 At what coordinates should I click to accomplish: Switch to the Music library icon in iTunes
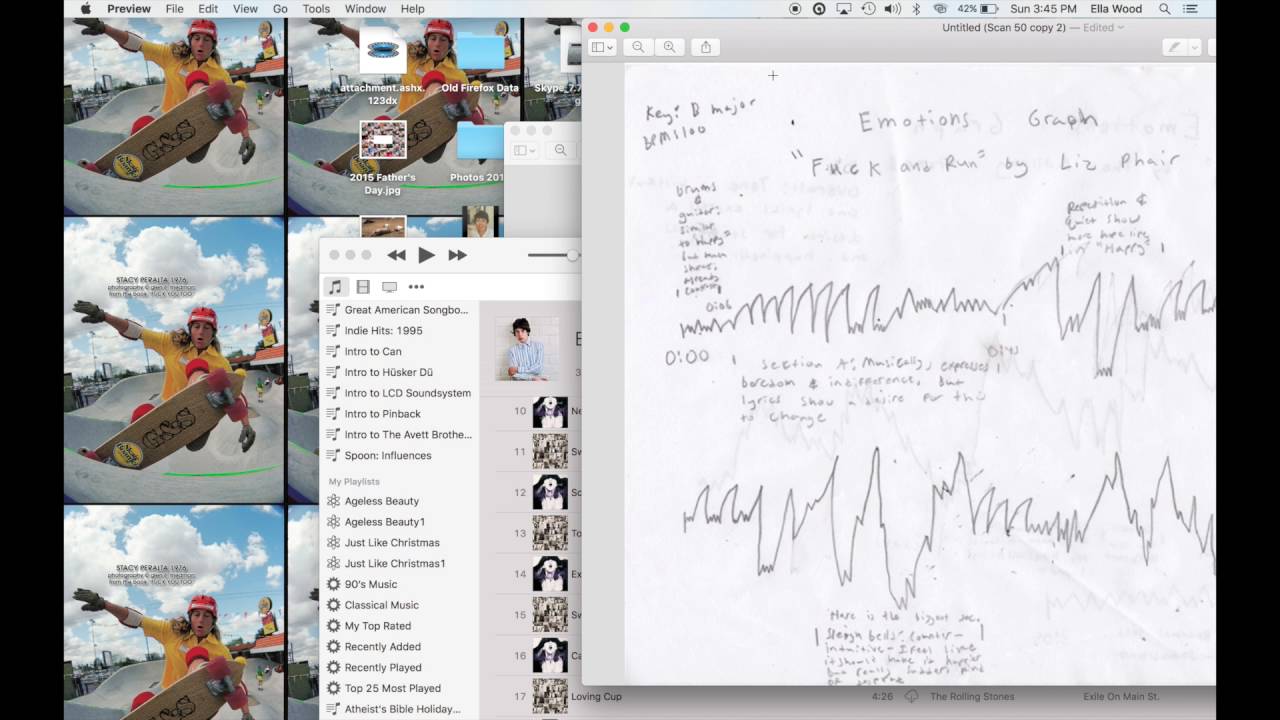coord(336,287)
